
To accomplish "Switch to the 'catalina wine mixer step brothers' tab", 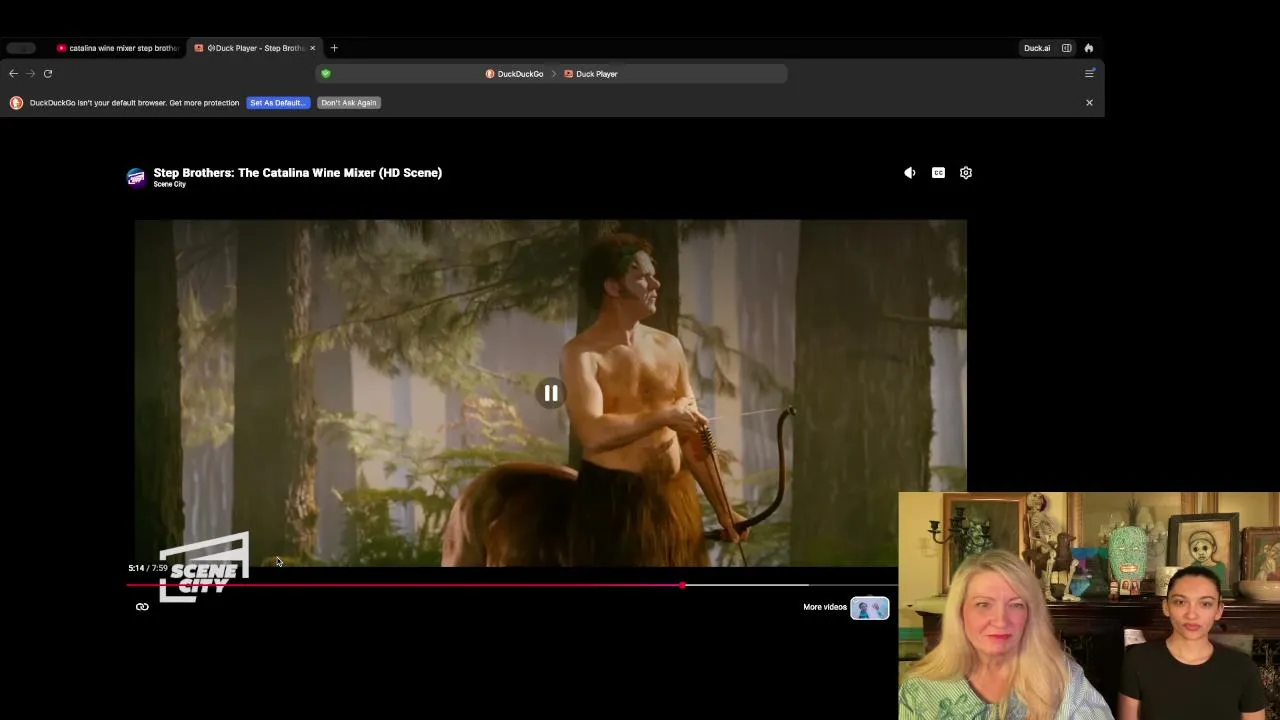I will pyautogui.click(x=117, y=48).
